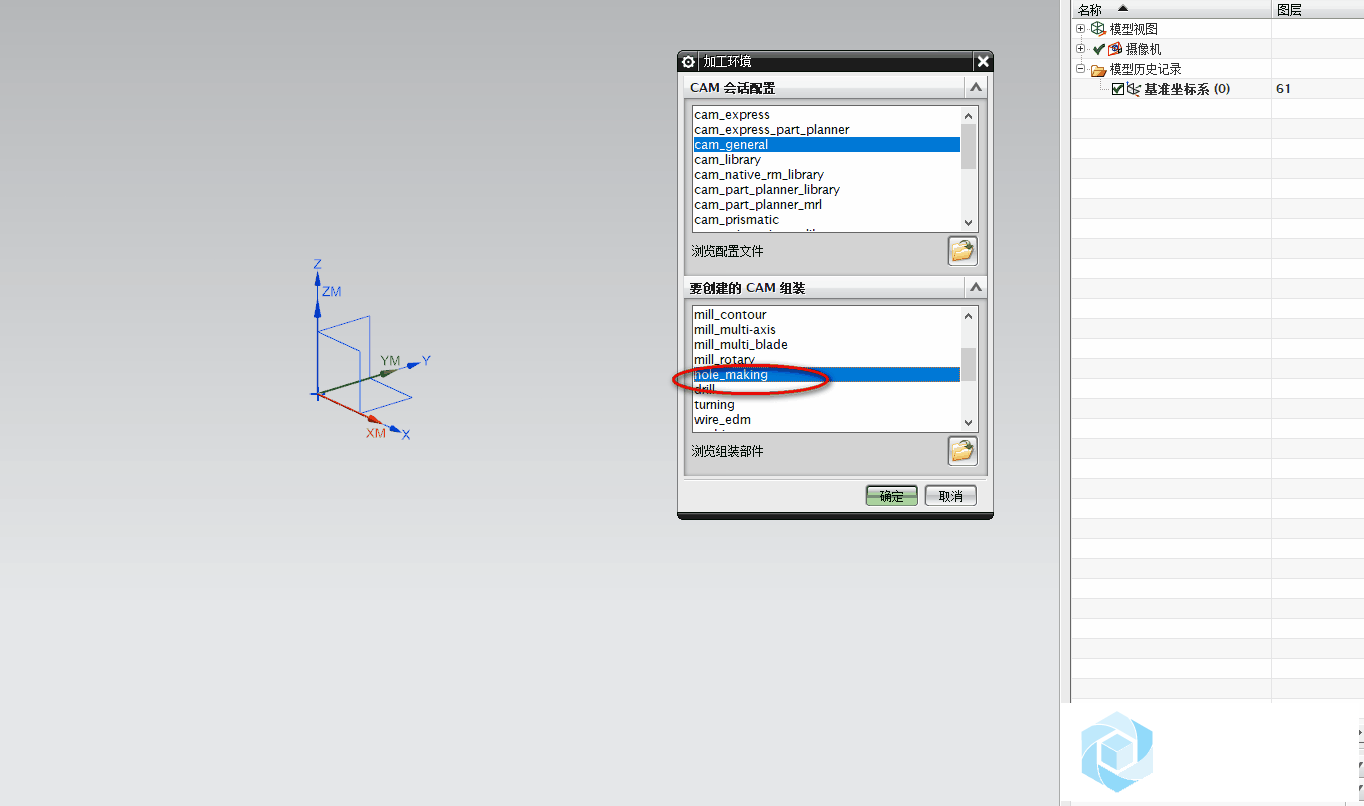The width and height of the screenshot is (1364, 806).
Task: Click the up arrow of the CAM 会话配置 list scrollbar
Action: pos(968,116)
